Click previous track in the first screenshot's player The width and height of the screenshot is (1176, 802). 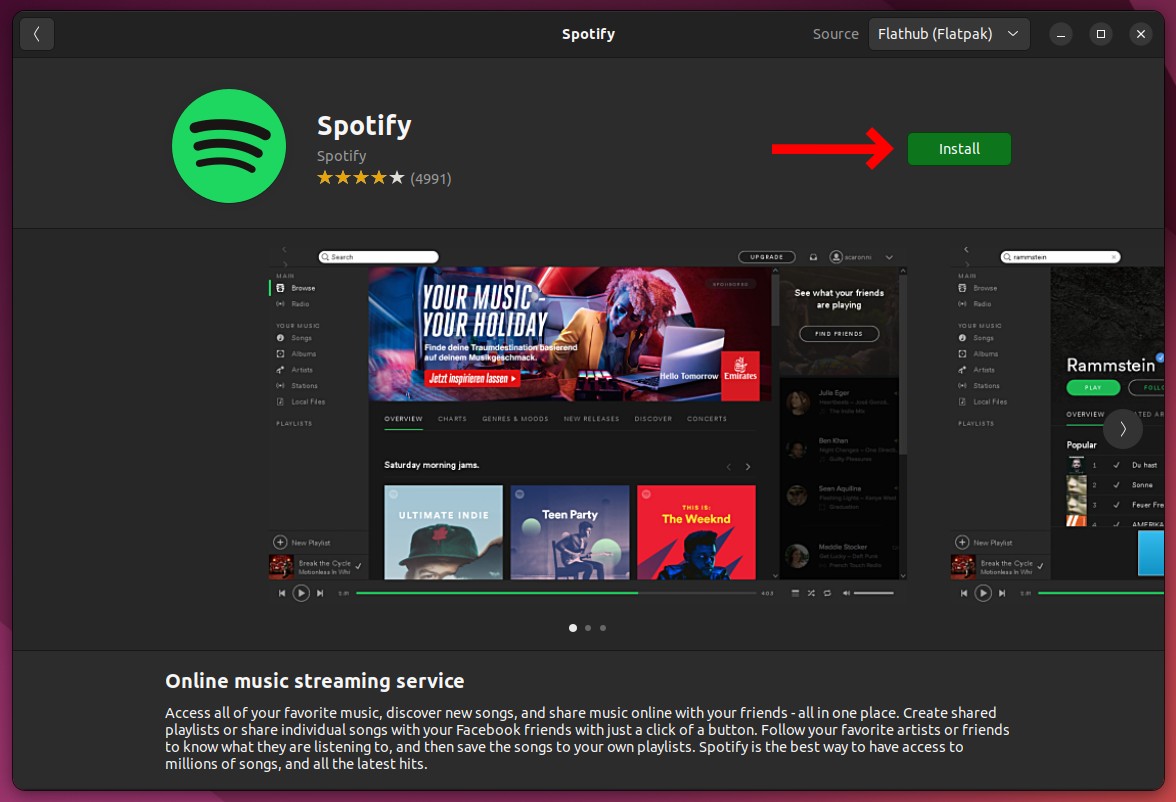[x=282, y=593]
